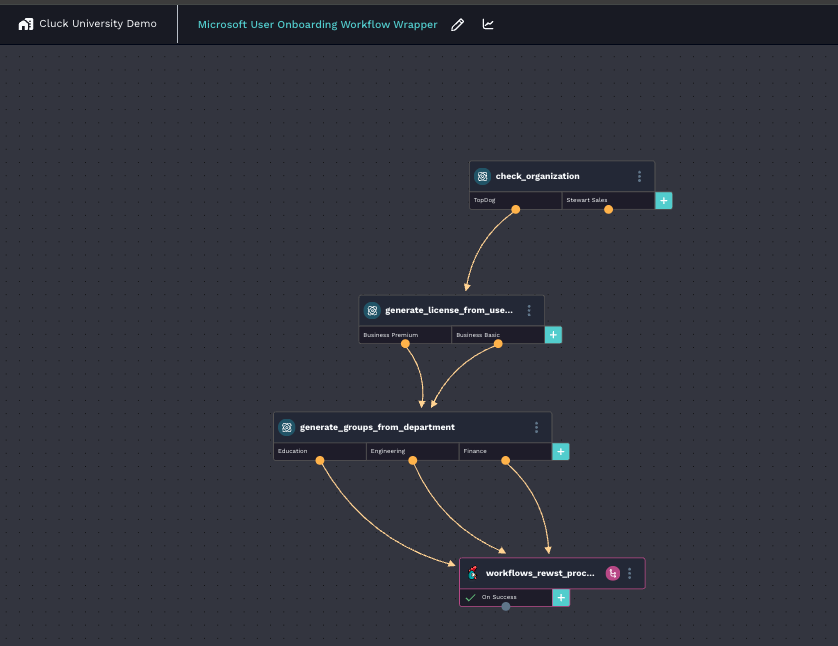Select the TopDog transition label
The width and height of the screenshot is (838, 646).
(485, 200)
